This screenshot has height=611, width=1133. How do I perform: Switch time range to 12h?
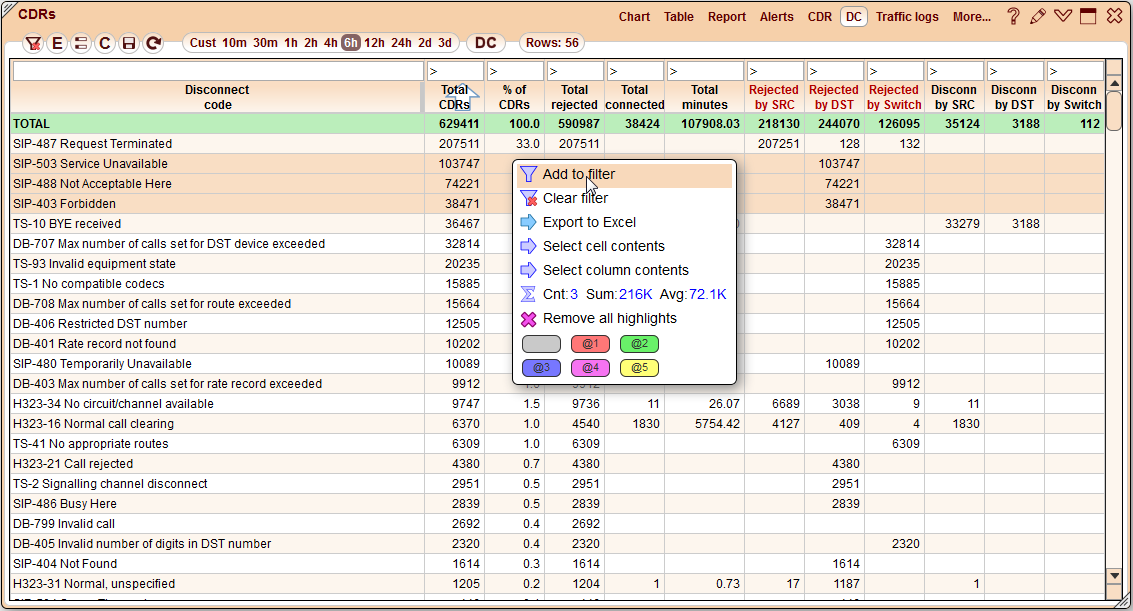click(374, 43)
